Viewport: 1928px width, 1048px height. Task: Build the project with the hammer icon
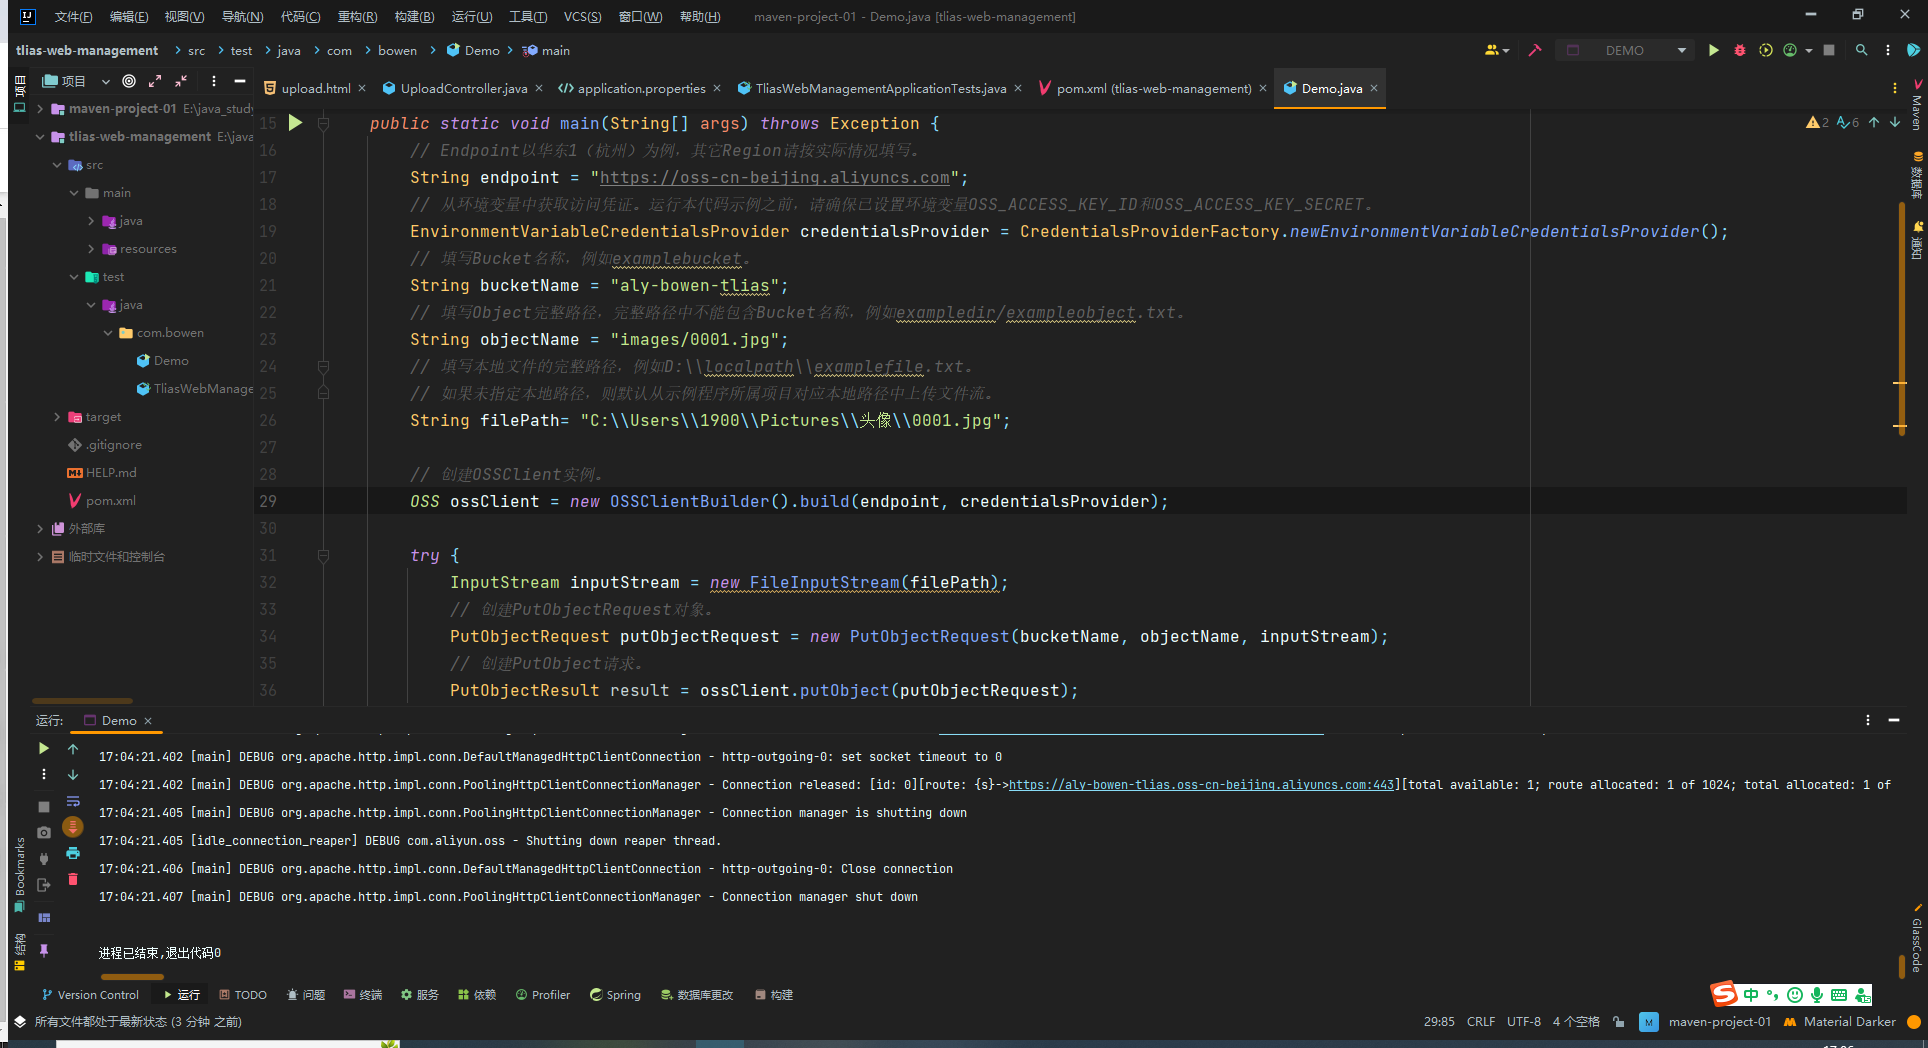[1535, 50]
